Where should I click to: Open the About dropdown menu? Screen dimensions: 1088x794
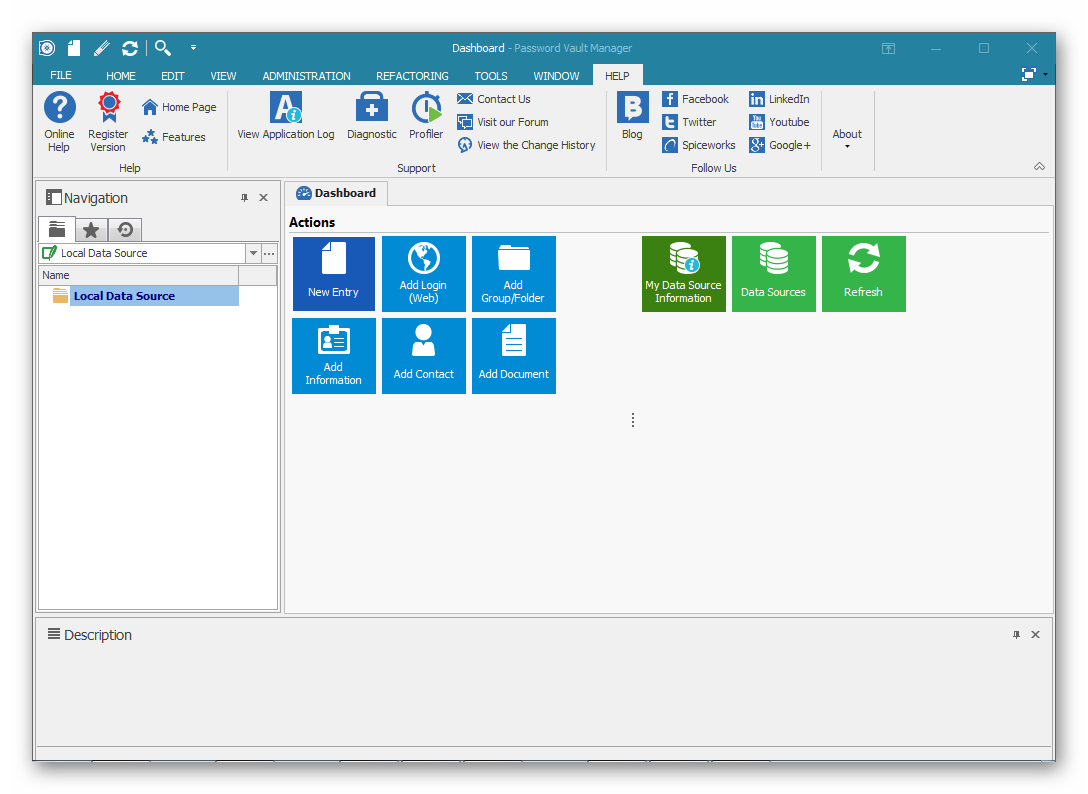(x=847, y=137)
